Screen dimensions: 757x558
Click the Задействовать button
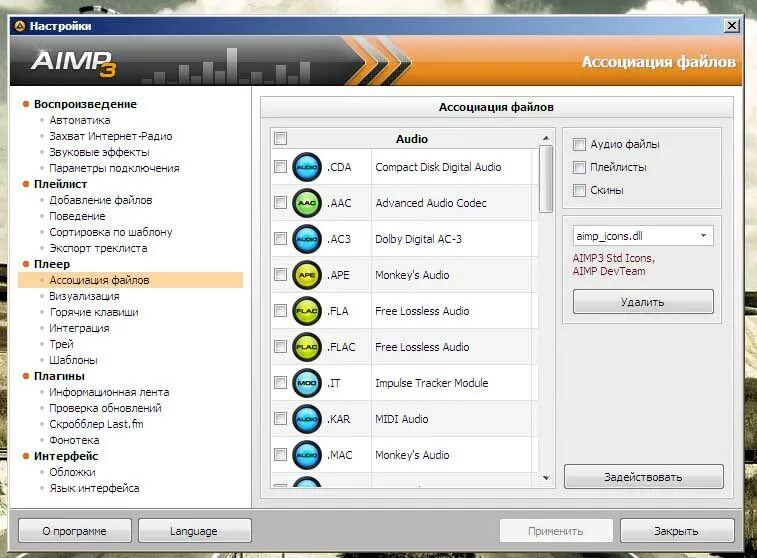pos(644,477)
